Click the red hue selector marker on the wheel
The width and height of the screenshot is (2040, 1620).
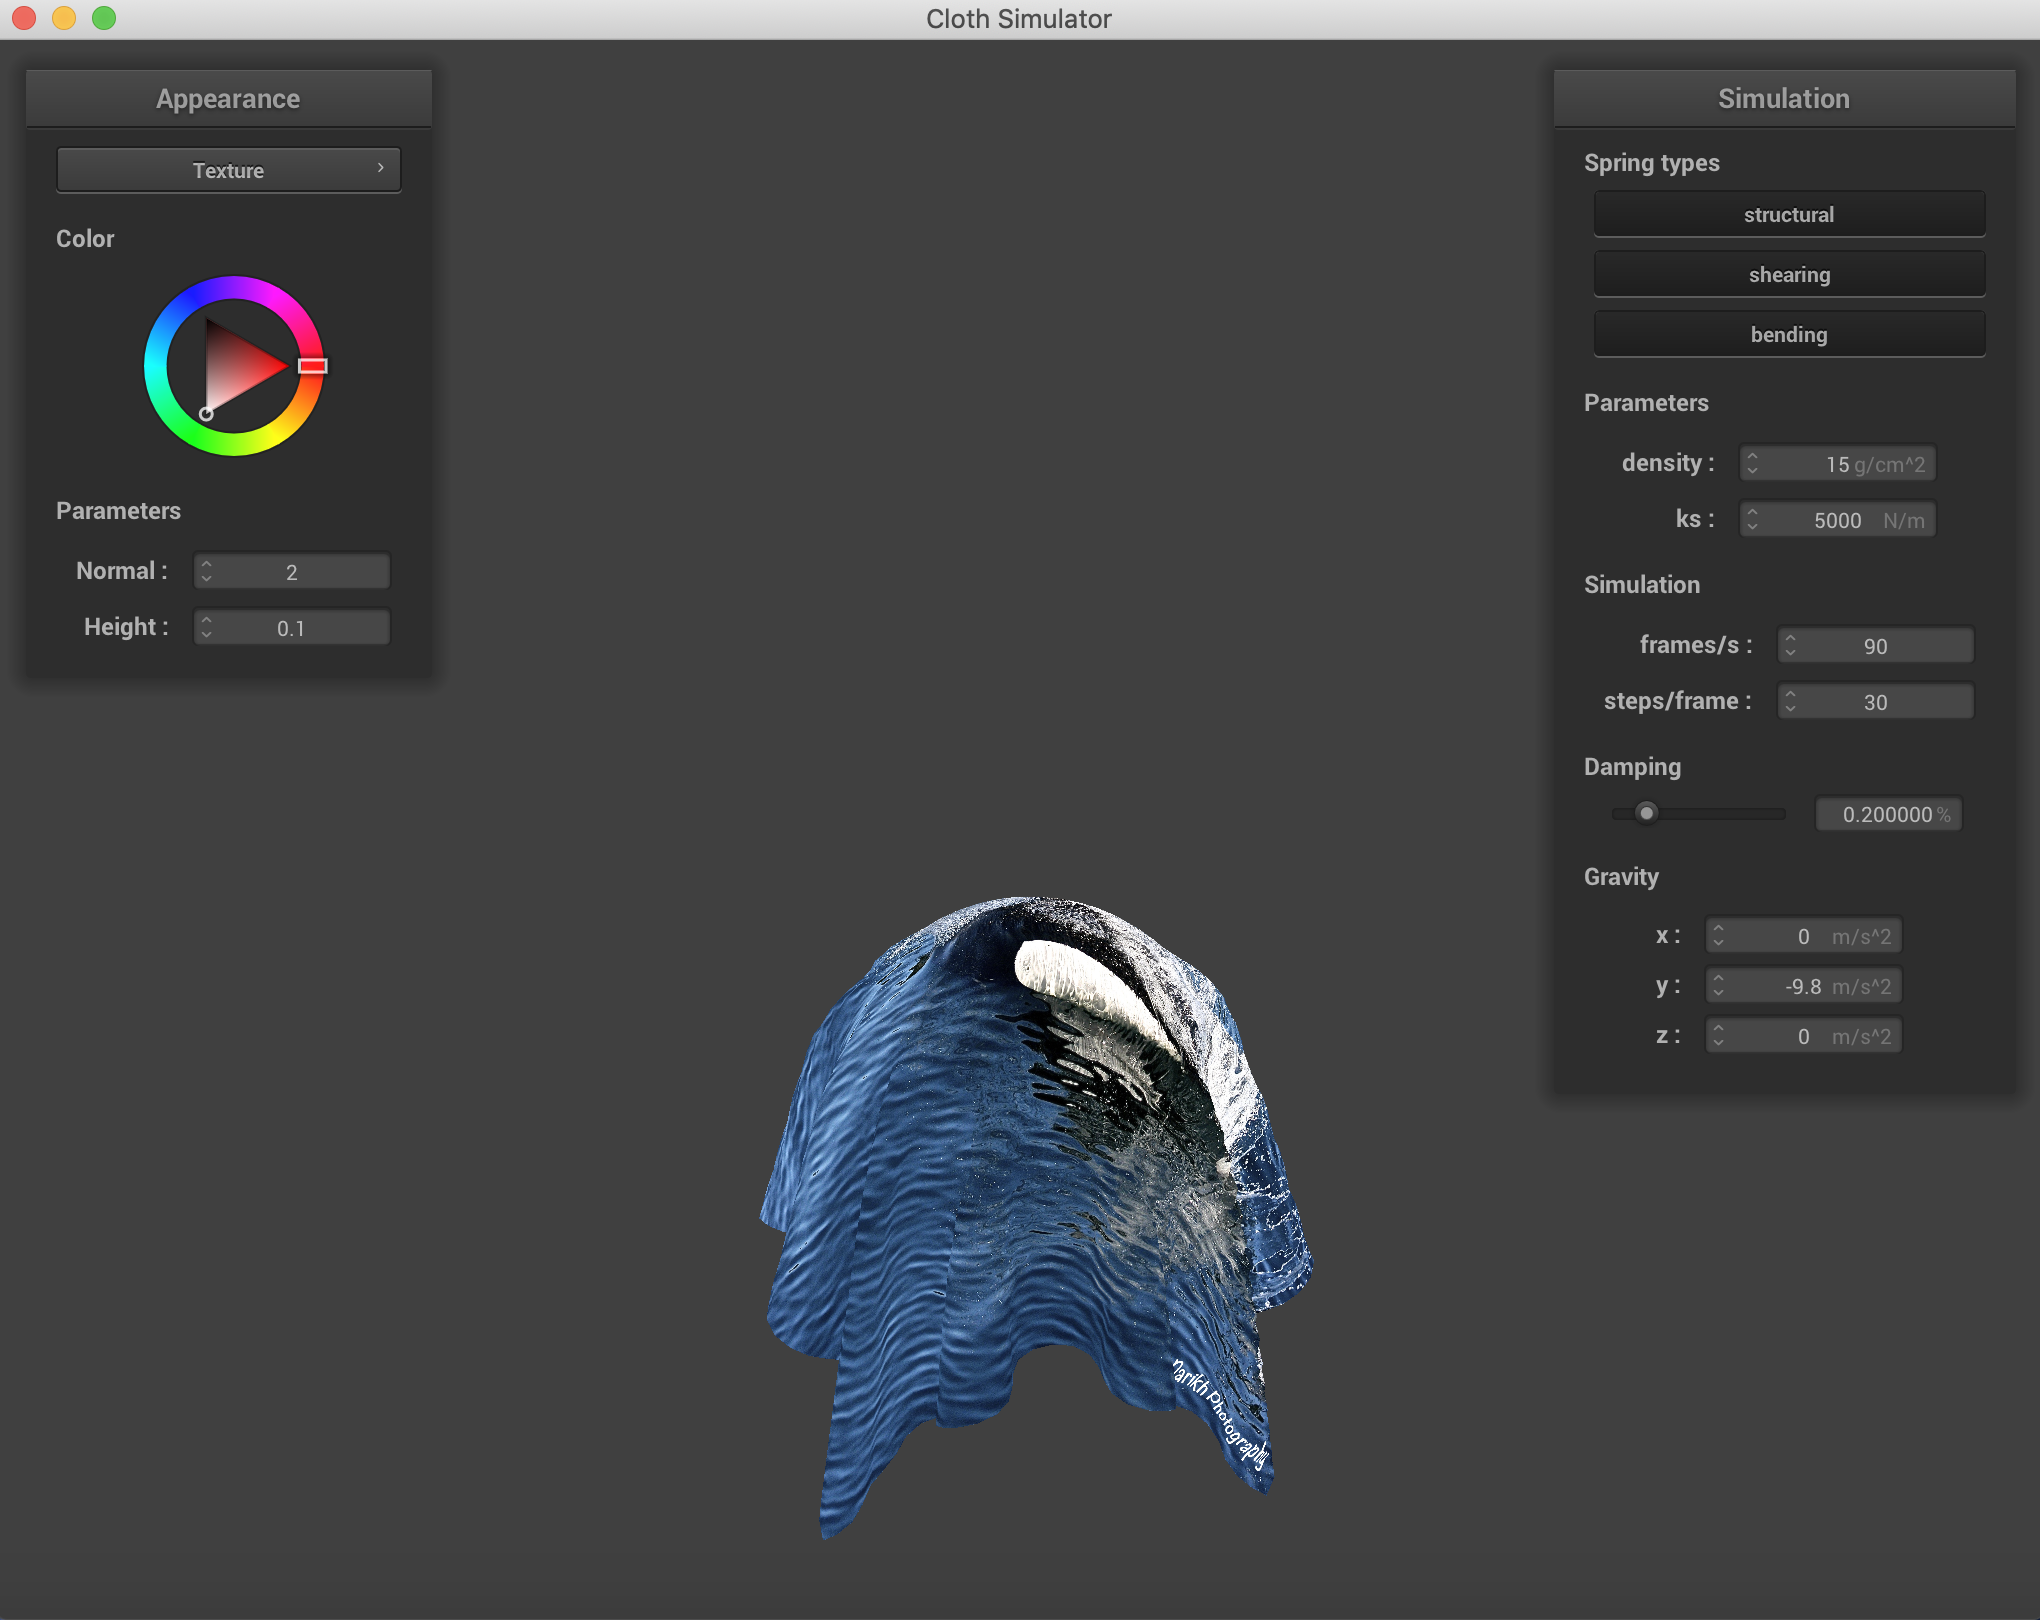click(x=313, y=366)
